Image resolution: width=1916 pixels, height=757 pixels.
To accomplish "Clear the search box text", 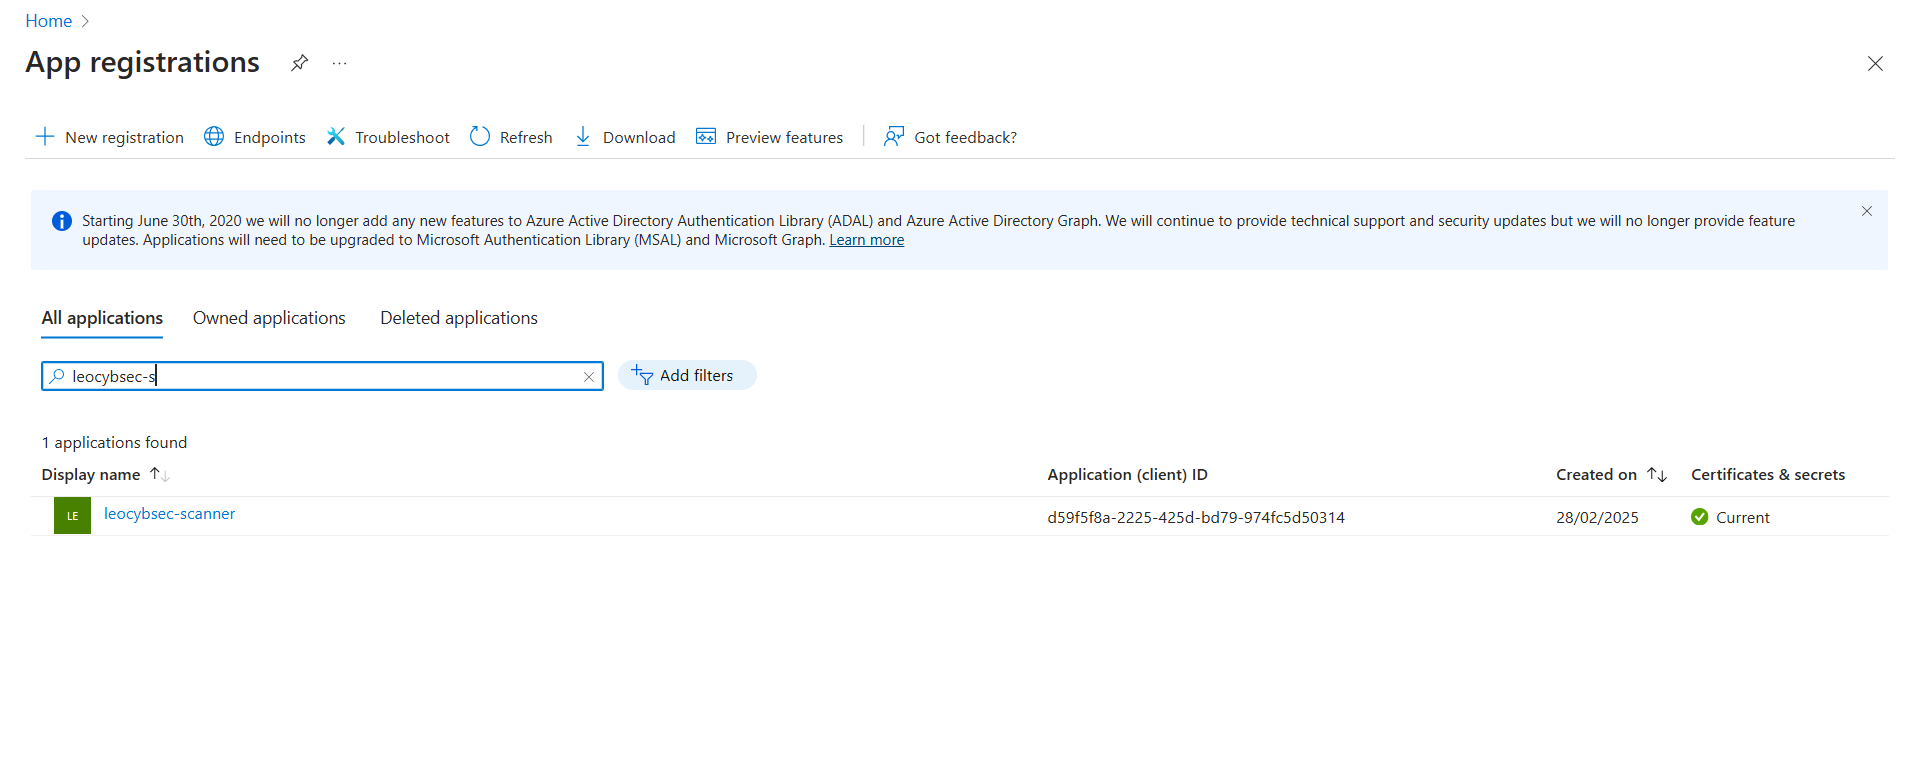I will point(589,377).
